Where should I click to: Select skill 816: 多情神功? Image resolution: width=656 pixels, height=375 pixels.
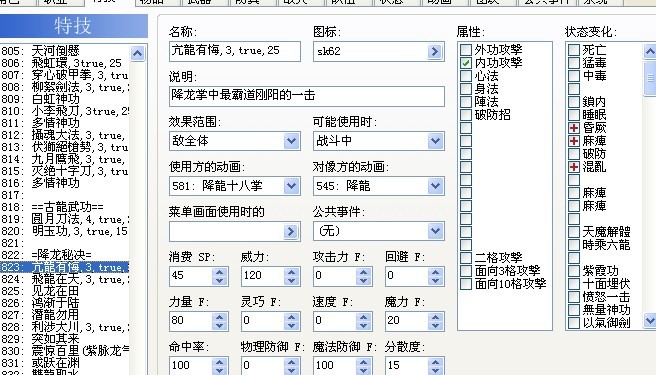[x=65, y=183]
